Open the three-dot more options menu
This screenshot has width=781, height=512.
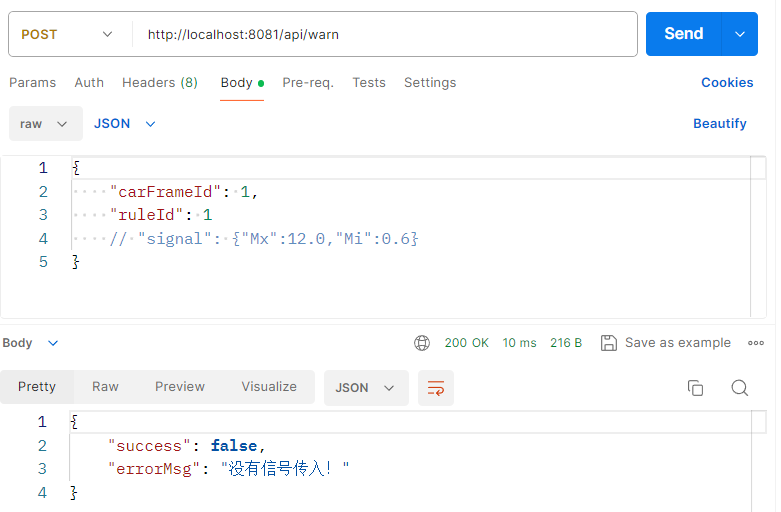(756, 343)
